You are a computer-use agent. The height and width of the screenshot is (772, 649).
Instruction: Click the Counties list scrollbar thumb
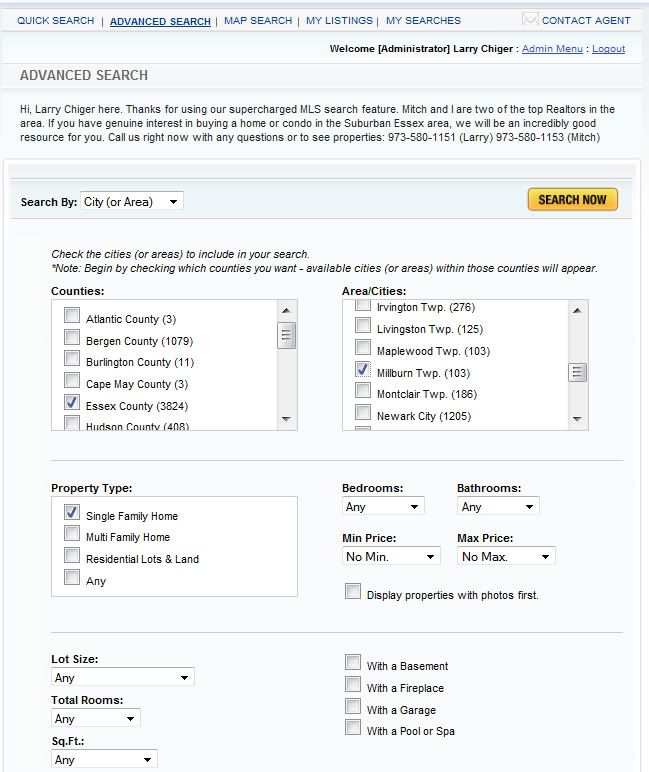pos(286,335)
